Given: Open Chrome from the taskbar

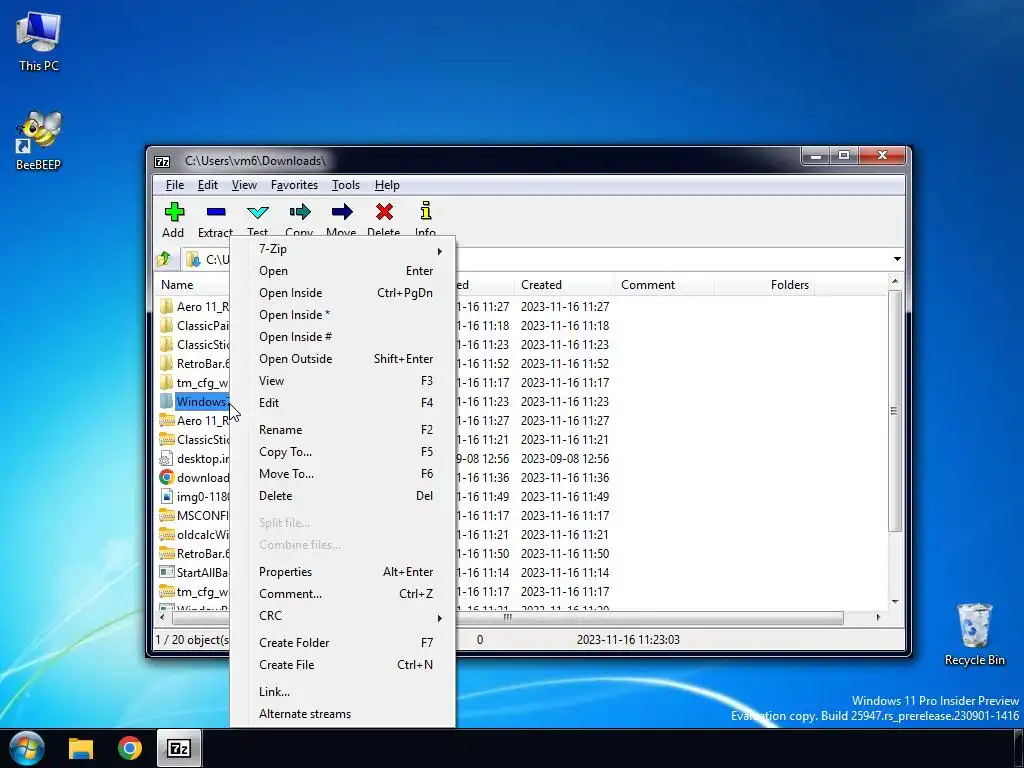Looking at the screenshot, I should (x=130, y=748).
